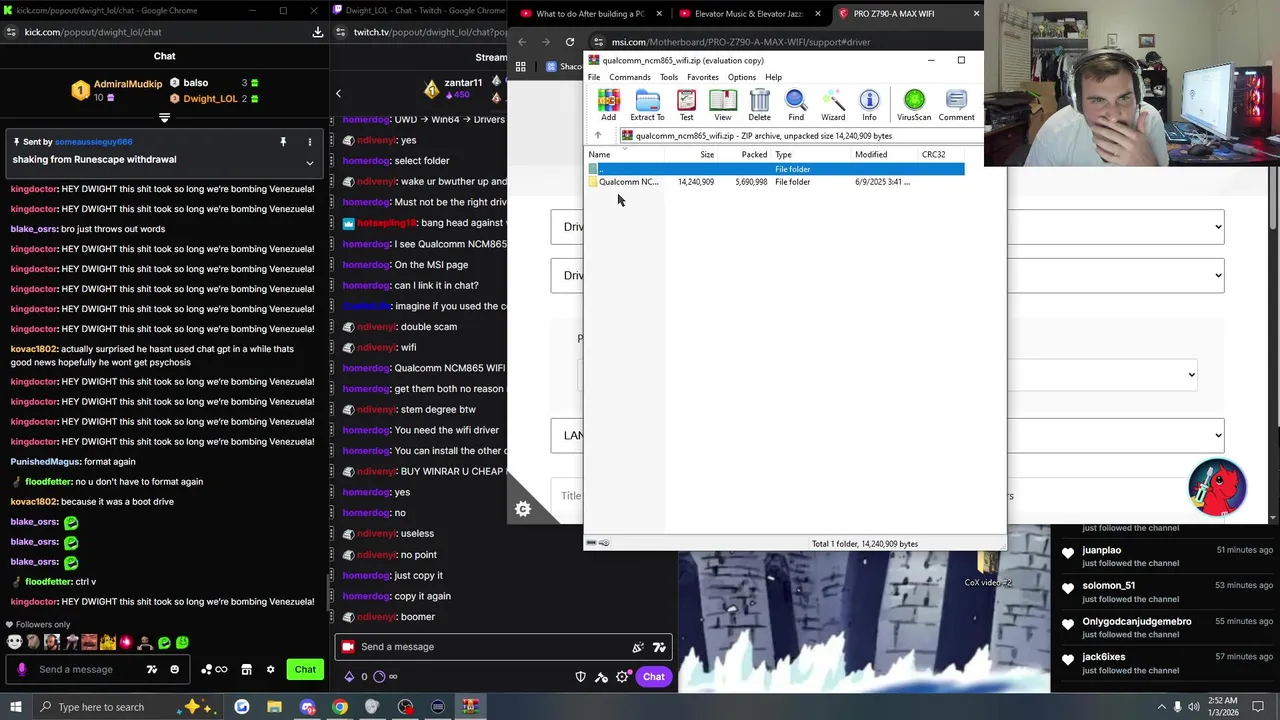Launch the WinRAR Wizard
This screenshot has width=1280, height=720.
pyautogui.click(x=833, y=105)
